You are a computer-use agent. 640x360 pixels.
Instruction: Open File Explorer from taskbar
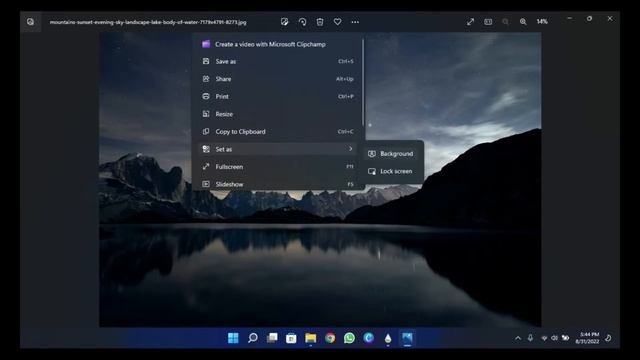tap(311, 338)
